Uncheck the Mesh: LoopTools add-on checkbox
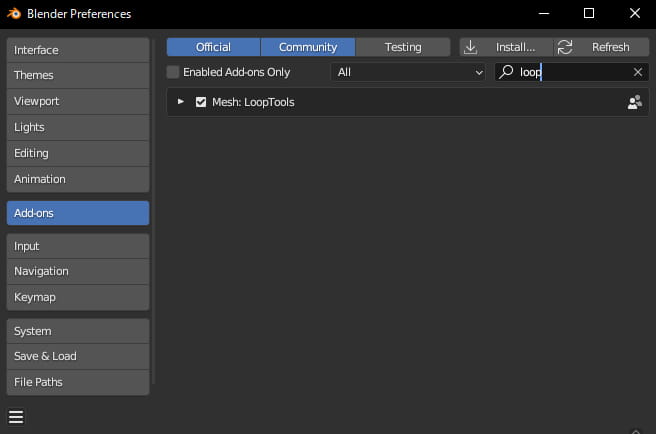656x434 pixels. pos(201,102)
